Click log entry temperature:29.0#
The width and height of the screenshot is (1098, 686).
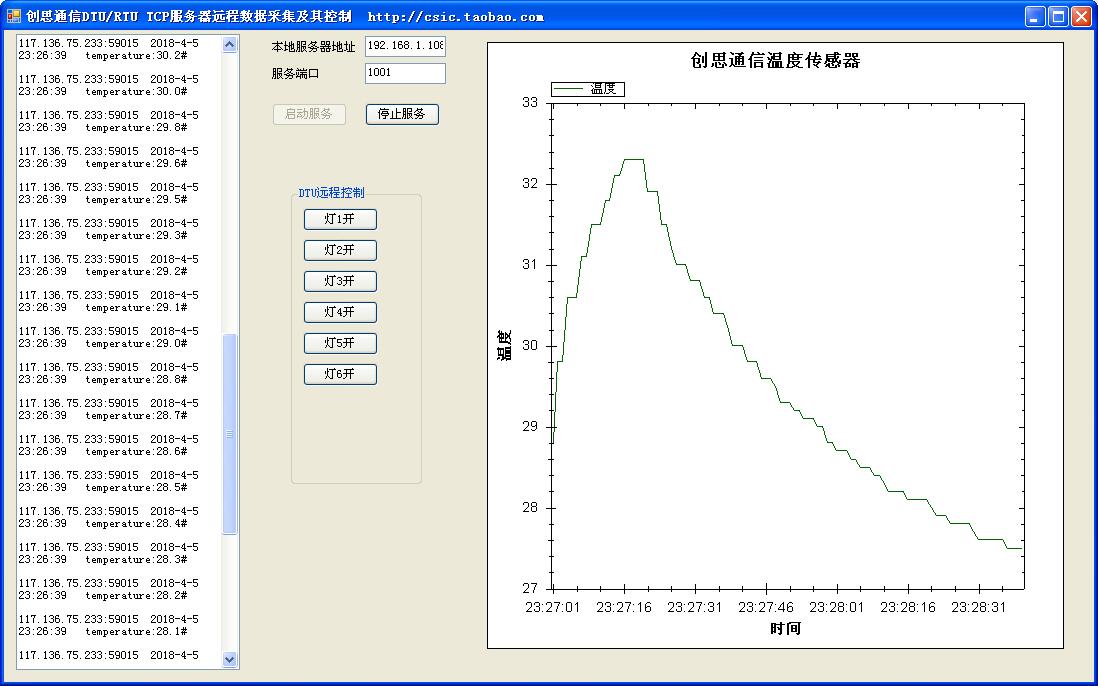point(136,344)
